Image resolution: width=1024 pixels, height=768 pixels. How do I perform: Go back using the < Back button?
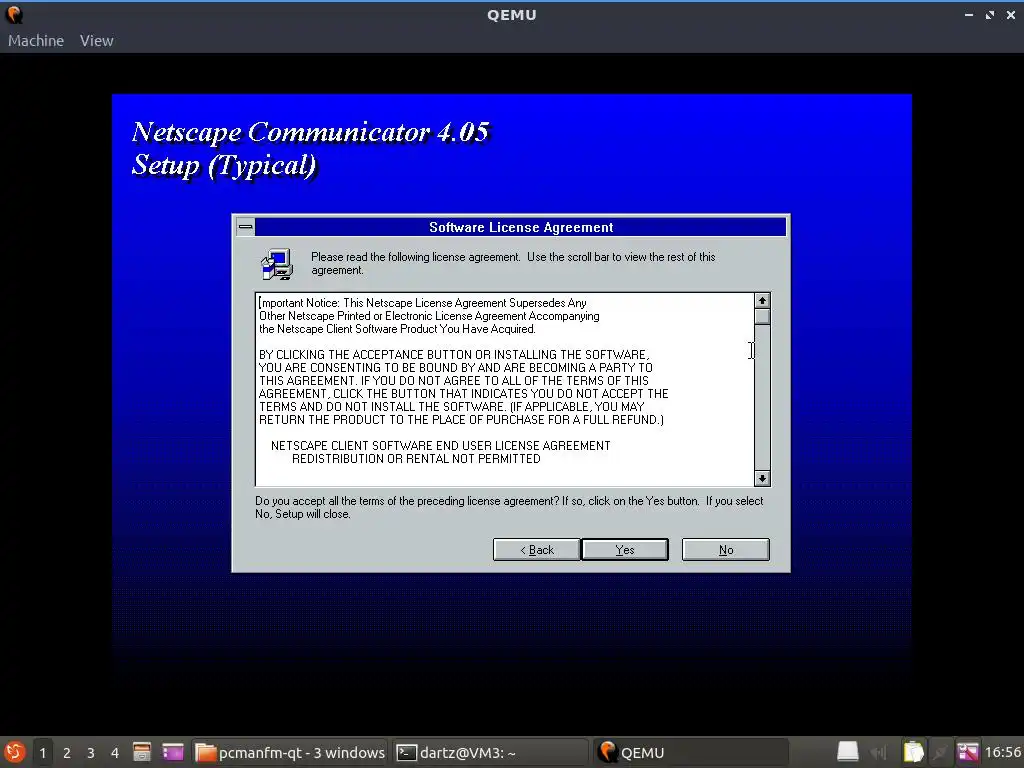[x=536, y=550]
